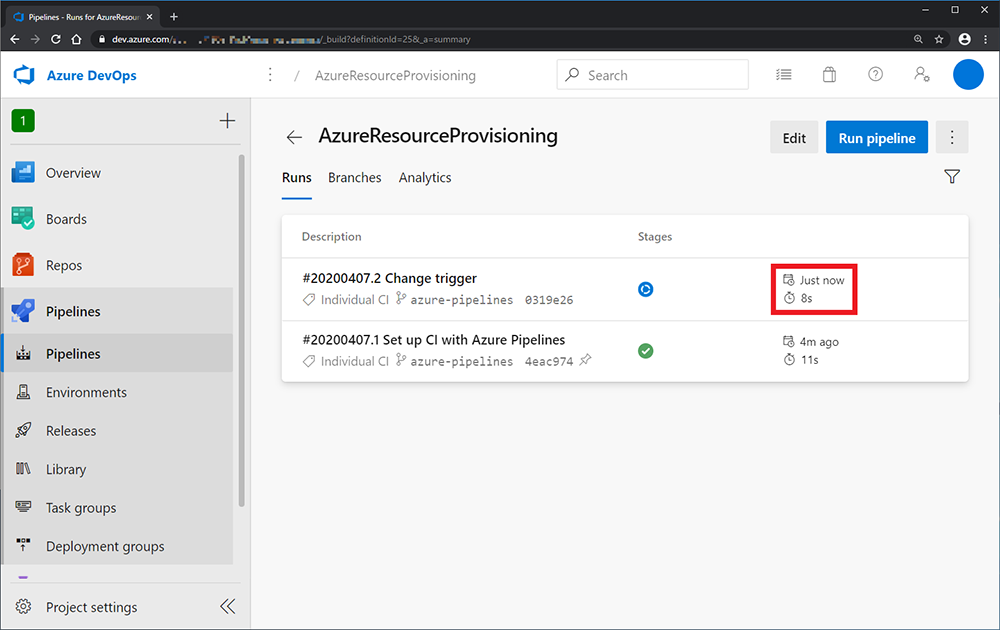1000x630 pixels.
Task: Close the Pipelines browser tab
Action: coord(149,17)
